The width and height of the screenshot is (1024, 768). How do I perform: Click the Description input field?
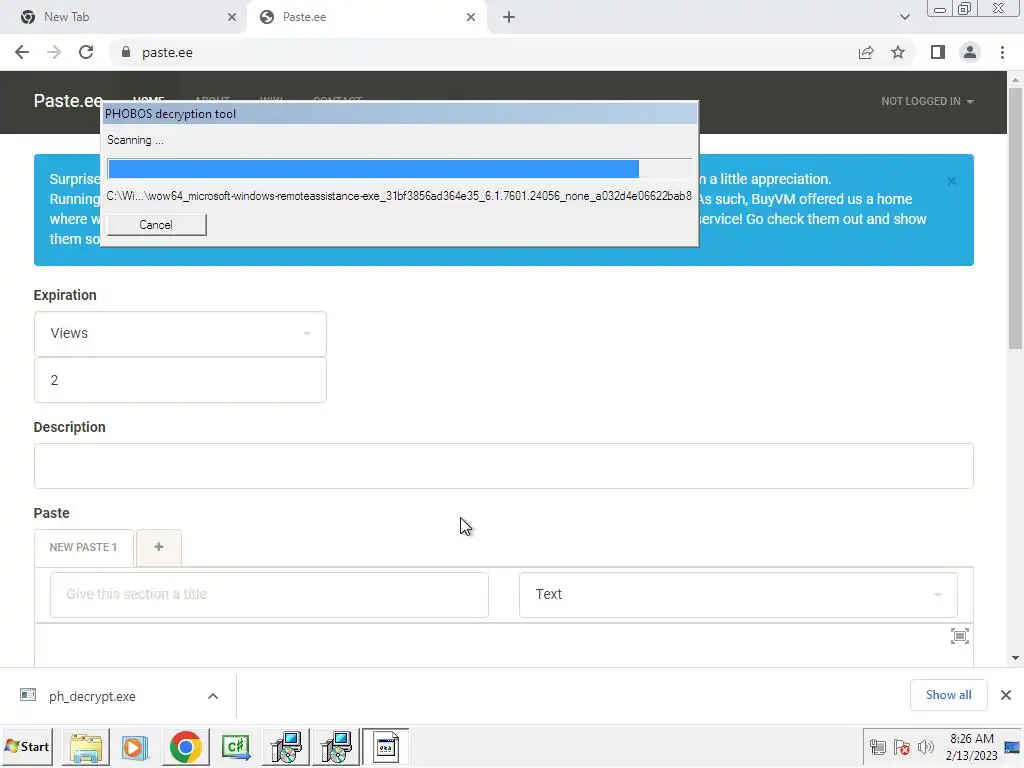coord(504,466)
